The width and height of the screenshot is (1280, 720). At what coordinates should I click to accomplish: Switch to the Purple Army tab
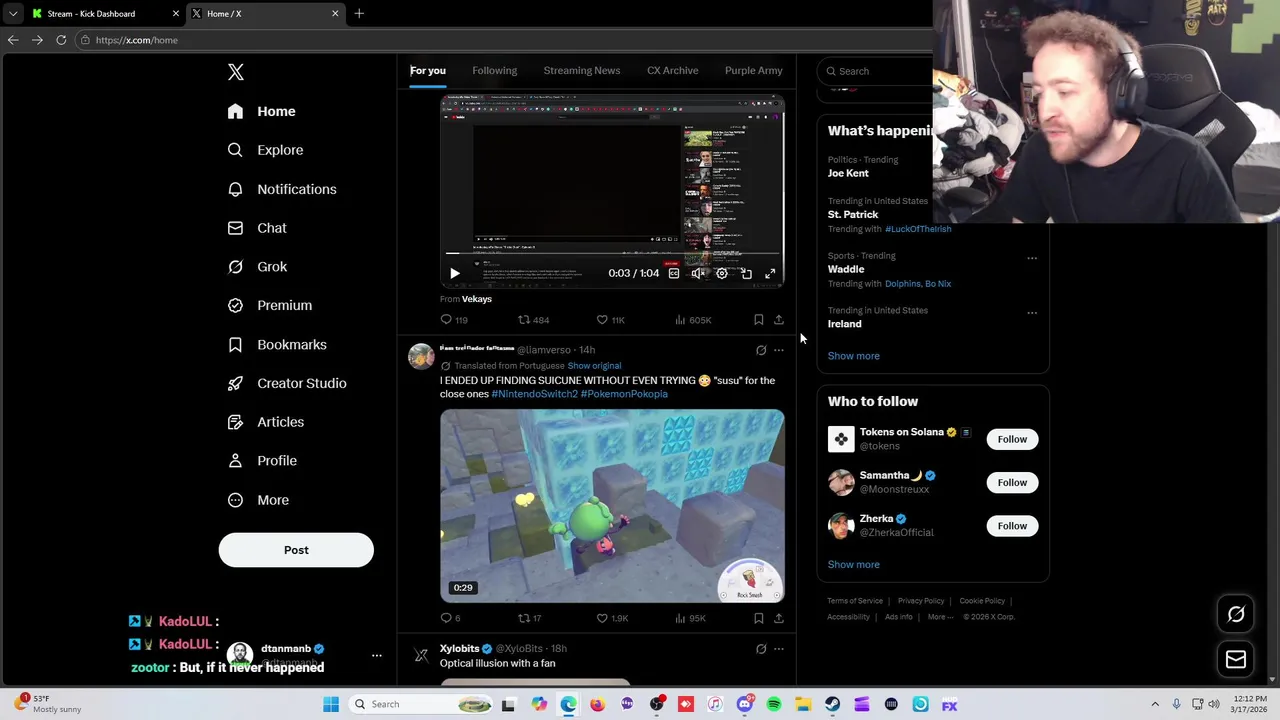(754, 71)
